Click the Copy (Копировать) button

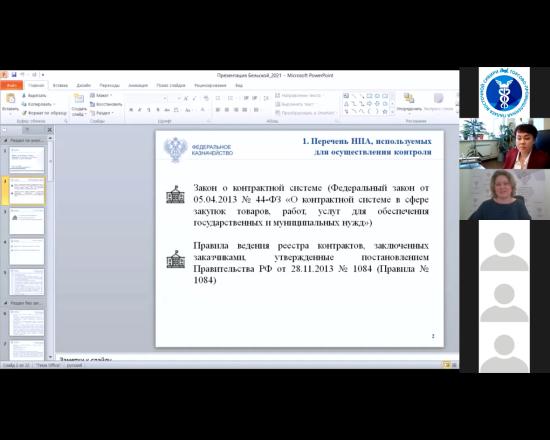tap(38, 104)
